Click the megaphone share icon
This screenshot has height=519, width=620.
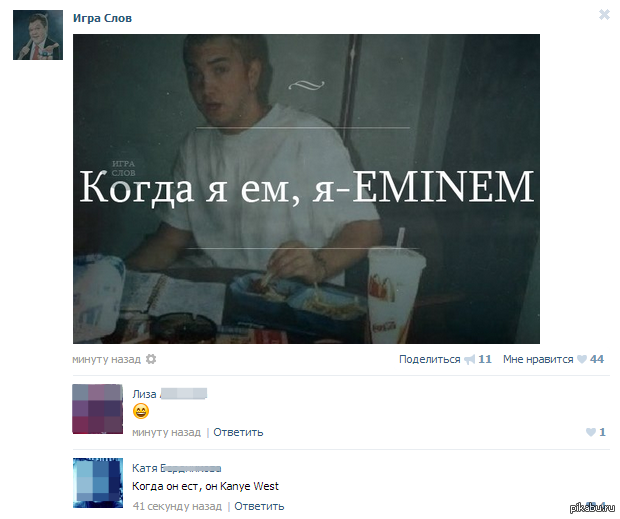(x=469, y=359)
